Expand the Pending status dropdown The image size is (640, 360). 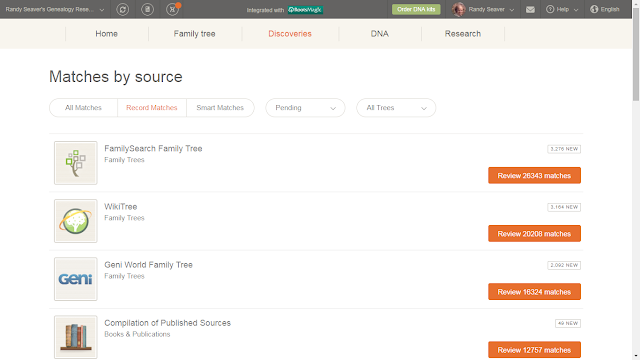tap(305, 108)
